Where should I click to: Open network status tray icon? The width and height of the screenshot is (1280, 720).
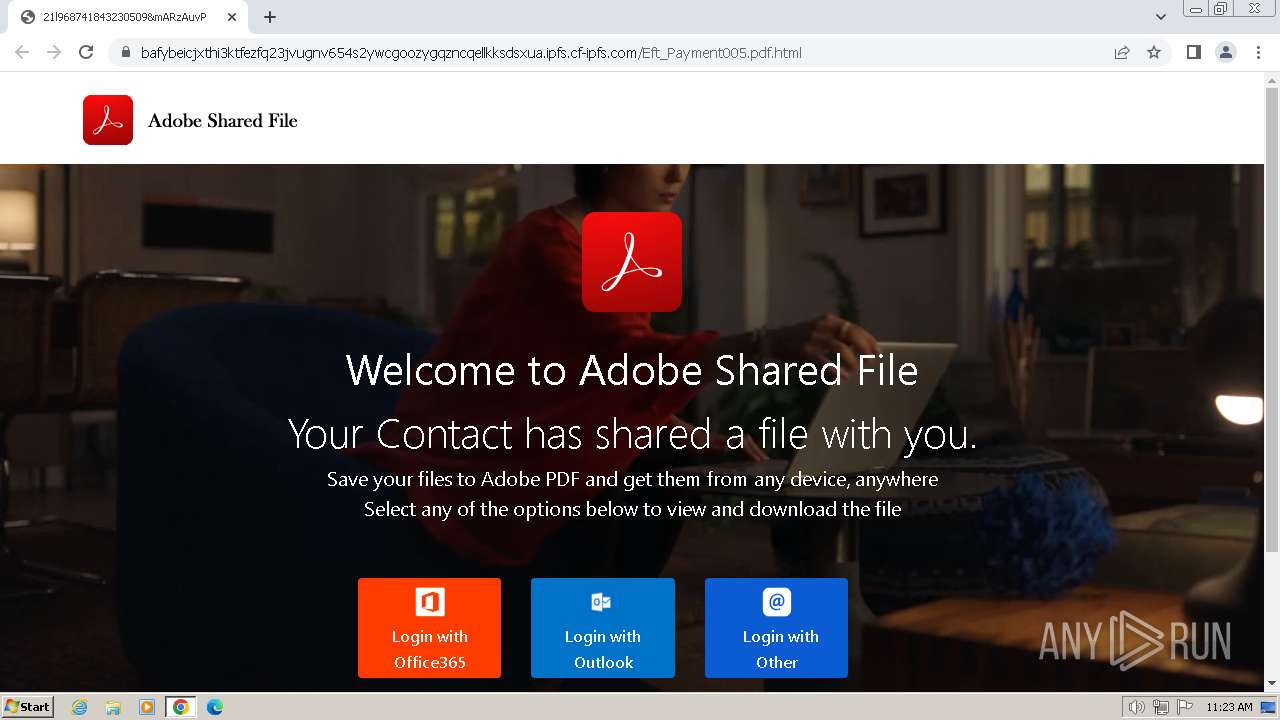(x=1161, y=707)
